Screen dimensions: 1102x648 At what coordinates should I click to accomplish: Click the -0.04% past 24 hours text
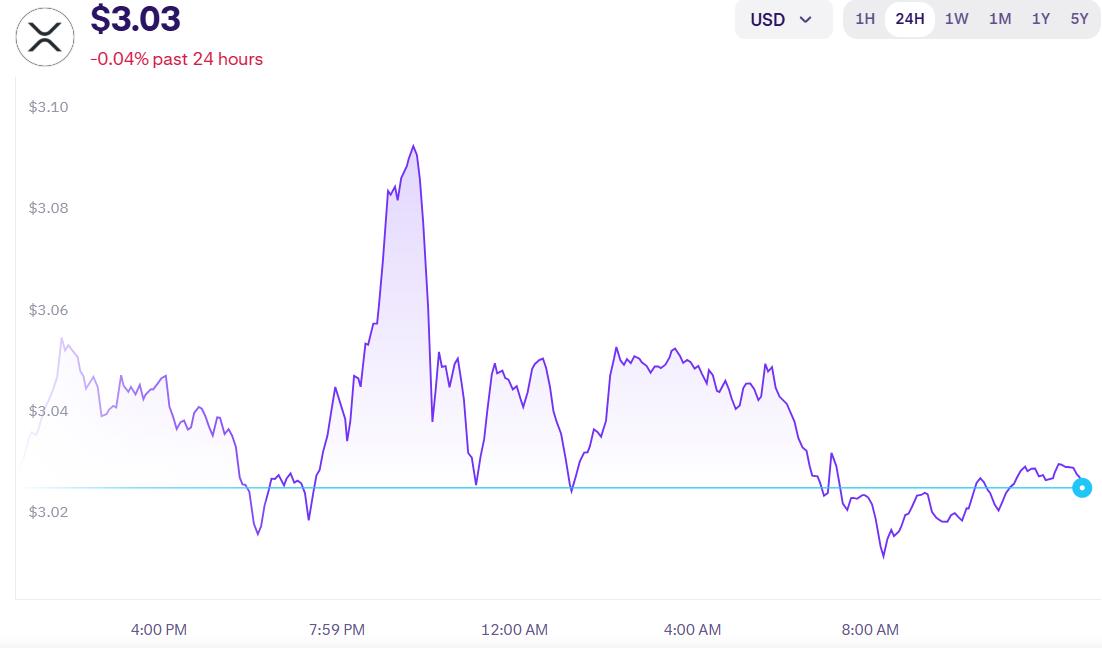(x=176, y=59)
